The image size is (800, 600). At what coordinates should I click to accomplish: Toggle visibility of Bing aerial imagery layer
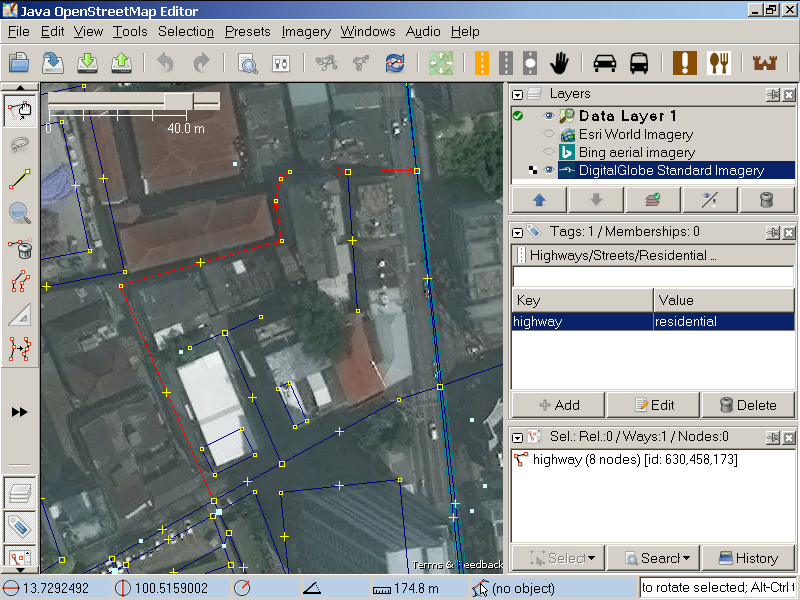548,152
